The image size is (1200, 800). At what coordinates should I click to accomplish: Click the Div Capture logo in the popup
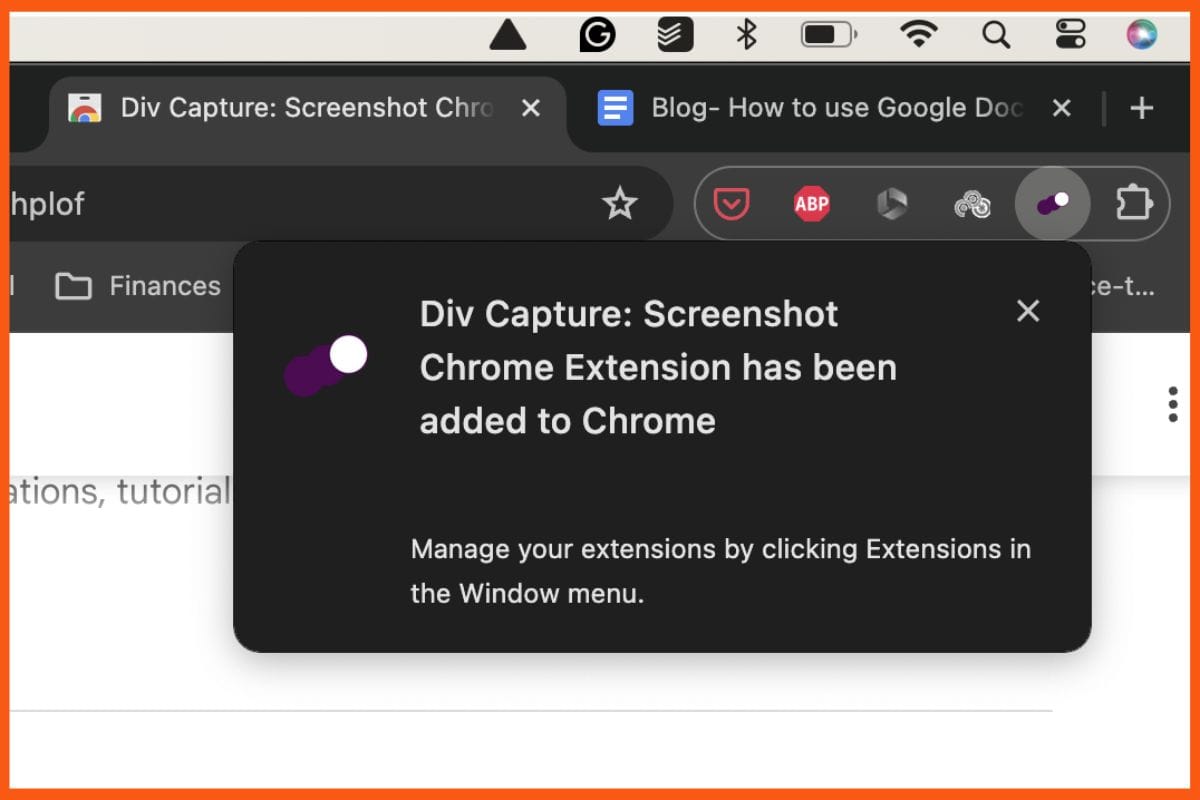pyautogui.click(x=326, y=365)
